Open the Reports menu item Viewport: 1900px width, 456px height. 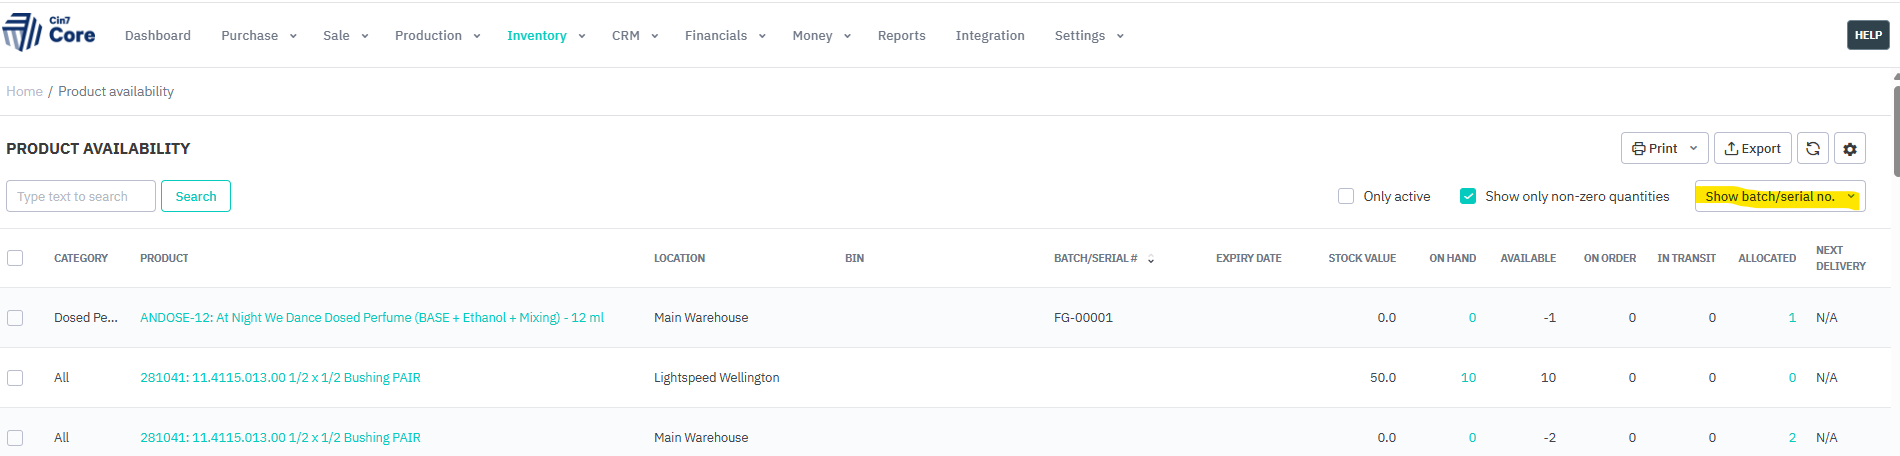click(x=901, y=36)
